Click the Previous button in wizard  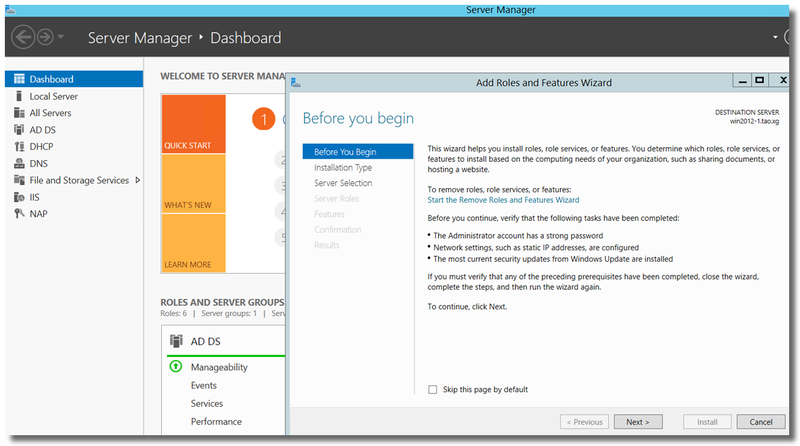tap(584, 422)
